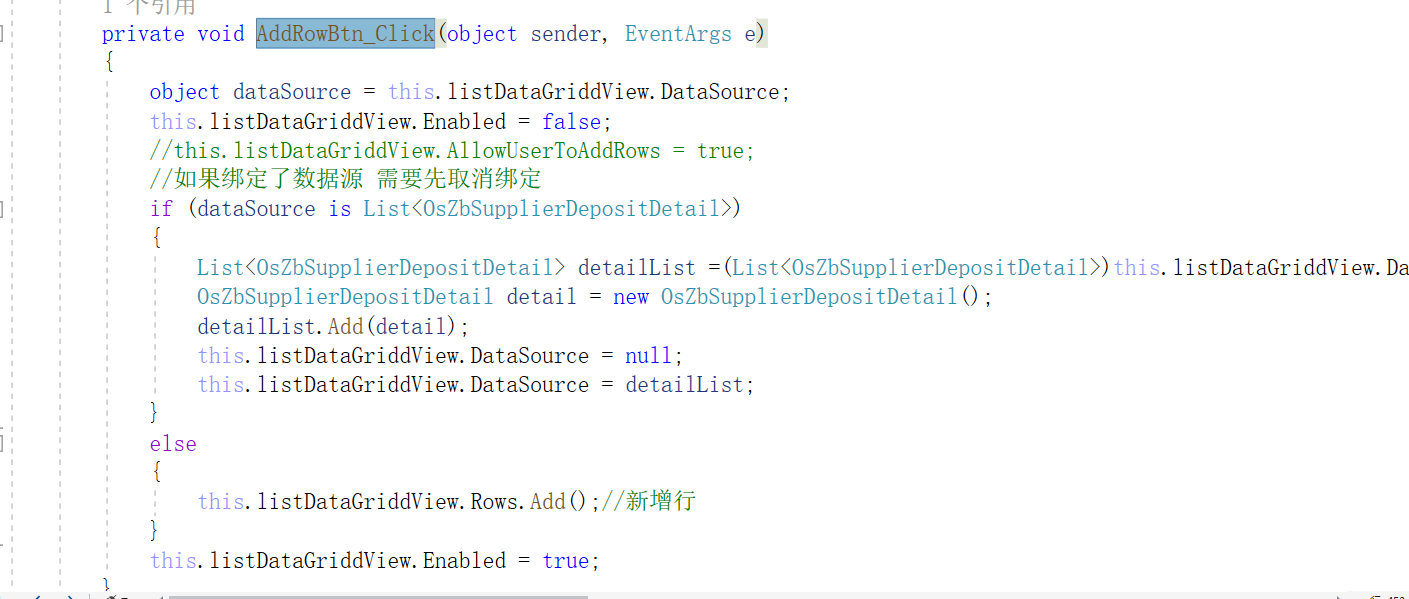Image resolution: width=1409 pixels, height=599 pixels.
Task: Click the 'else' keyword
Action: click(x=173, y=444)
